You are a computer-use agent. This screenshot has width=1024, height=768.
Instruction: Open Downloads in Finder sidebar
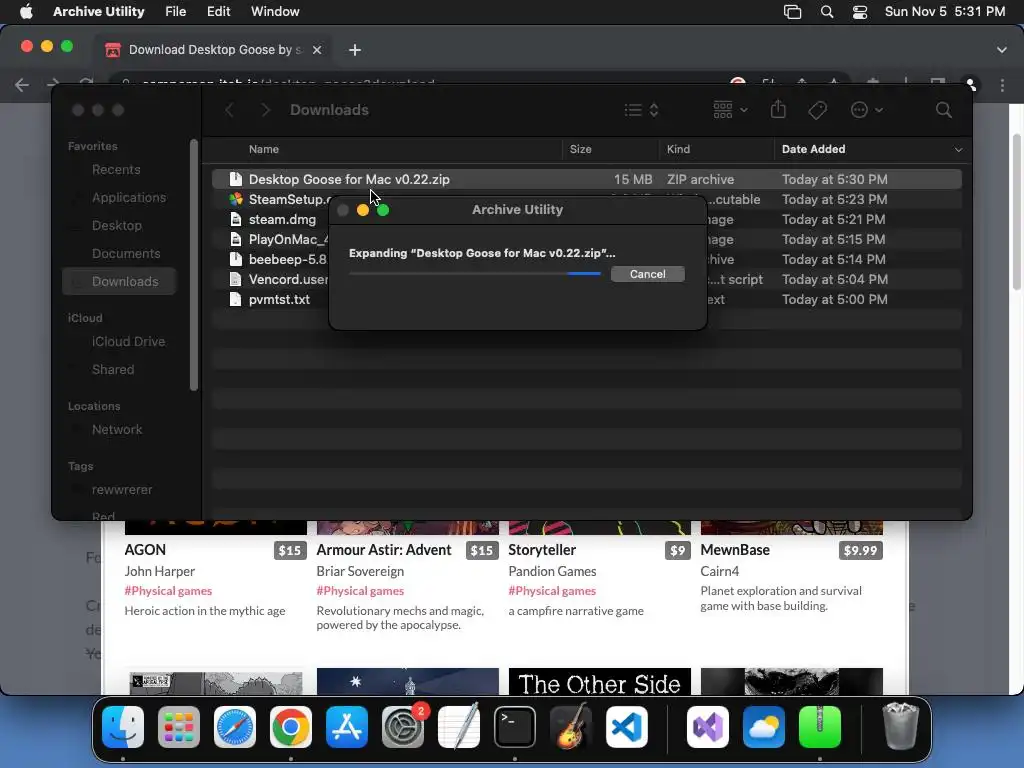pyautogui.click(x=120, y=281)
